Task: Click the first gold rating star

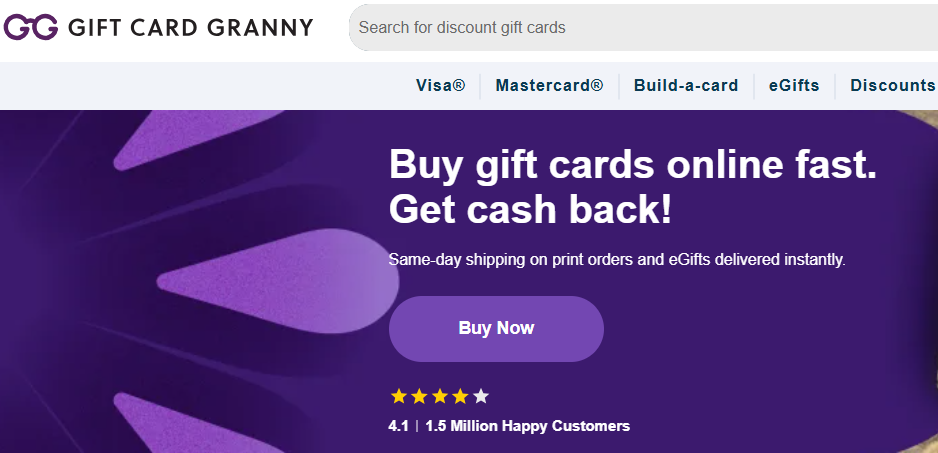Action: (399, 396)
